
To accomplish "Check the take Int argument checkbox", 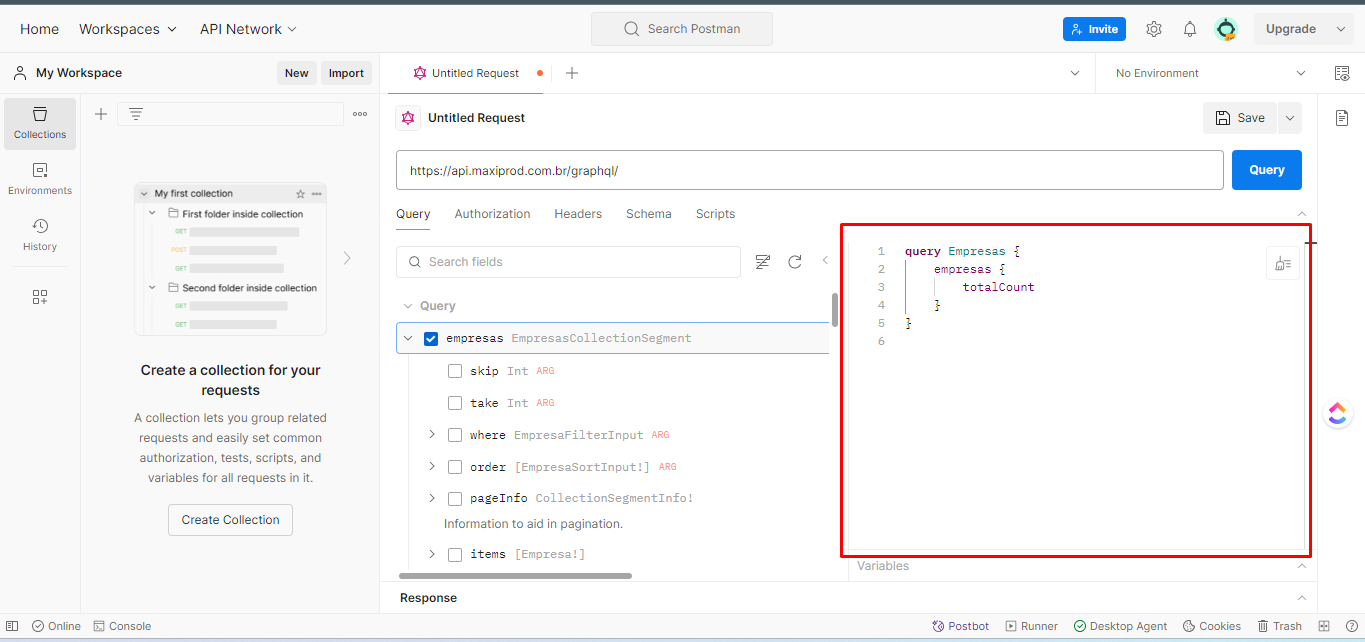I will [x=455, y=403].
